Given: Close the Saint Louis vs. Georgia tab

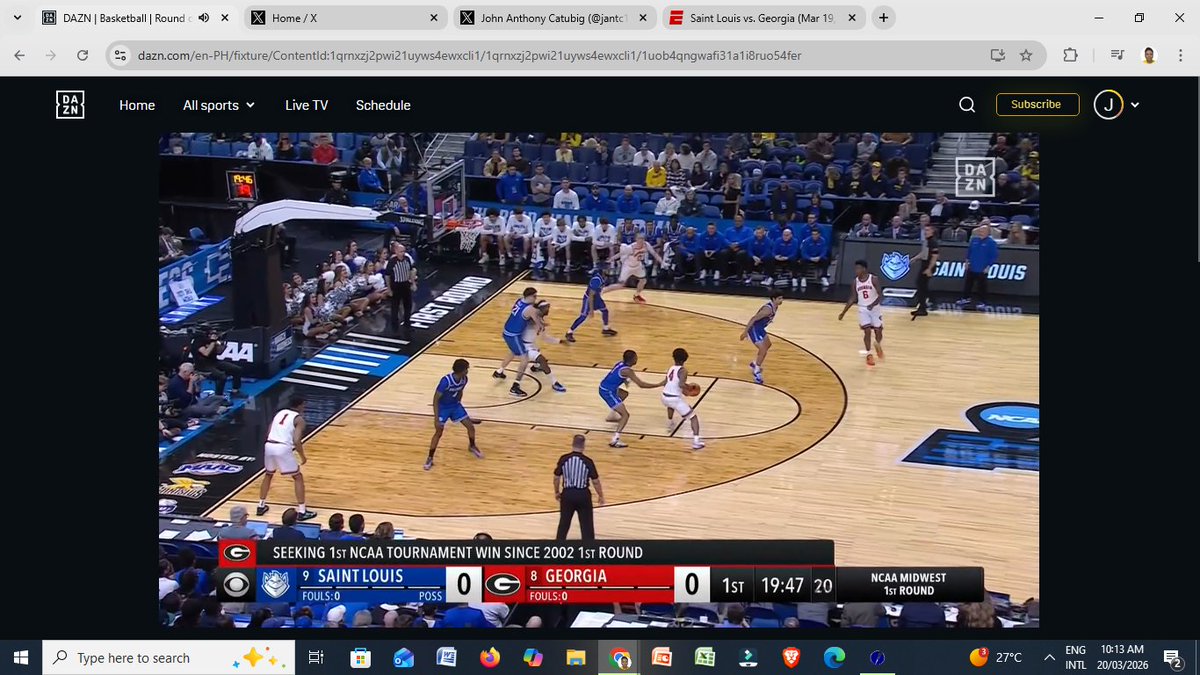Looking at the screenshot, I should 850,18.
